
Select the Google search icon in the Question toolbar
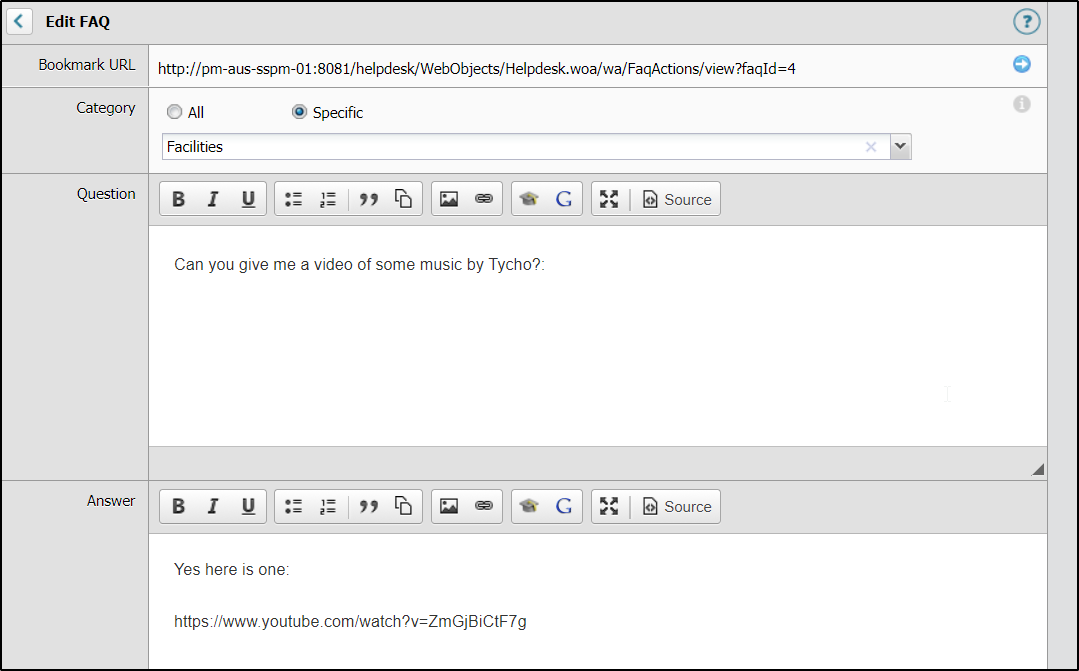[x=563, y=198]
